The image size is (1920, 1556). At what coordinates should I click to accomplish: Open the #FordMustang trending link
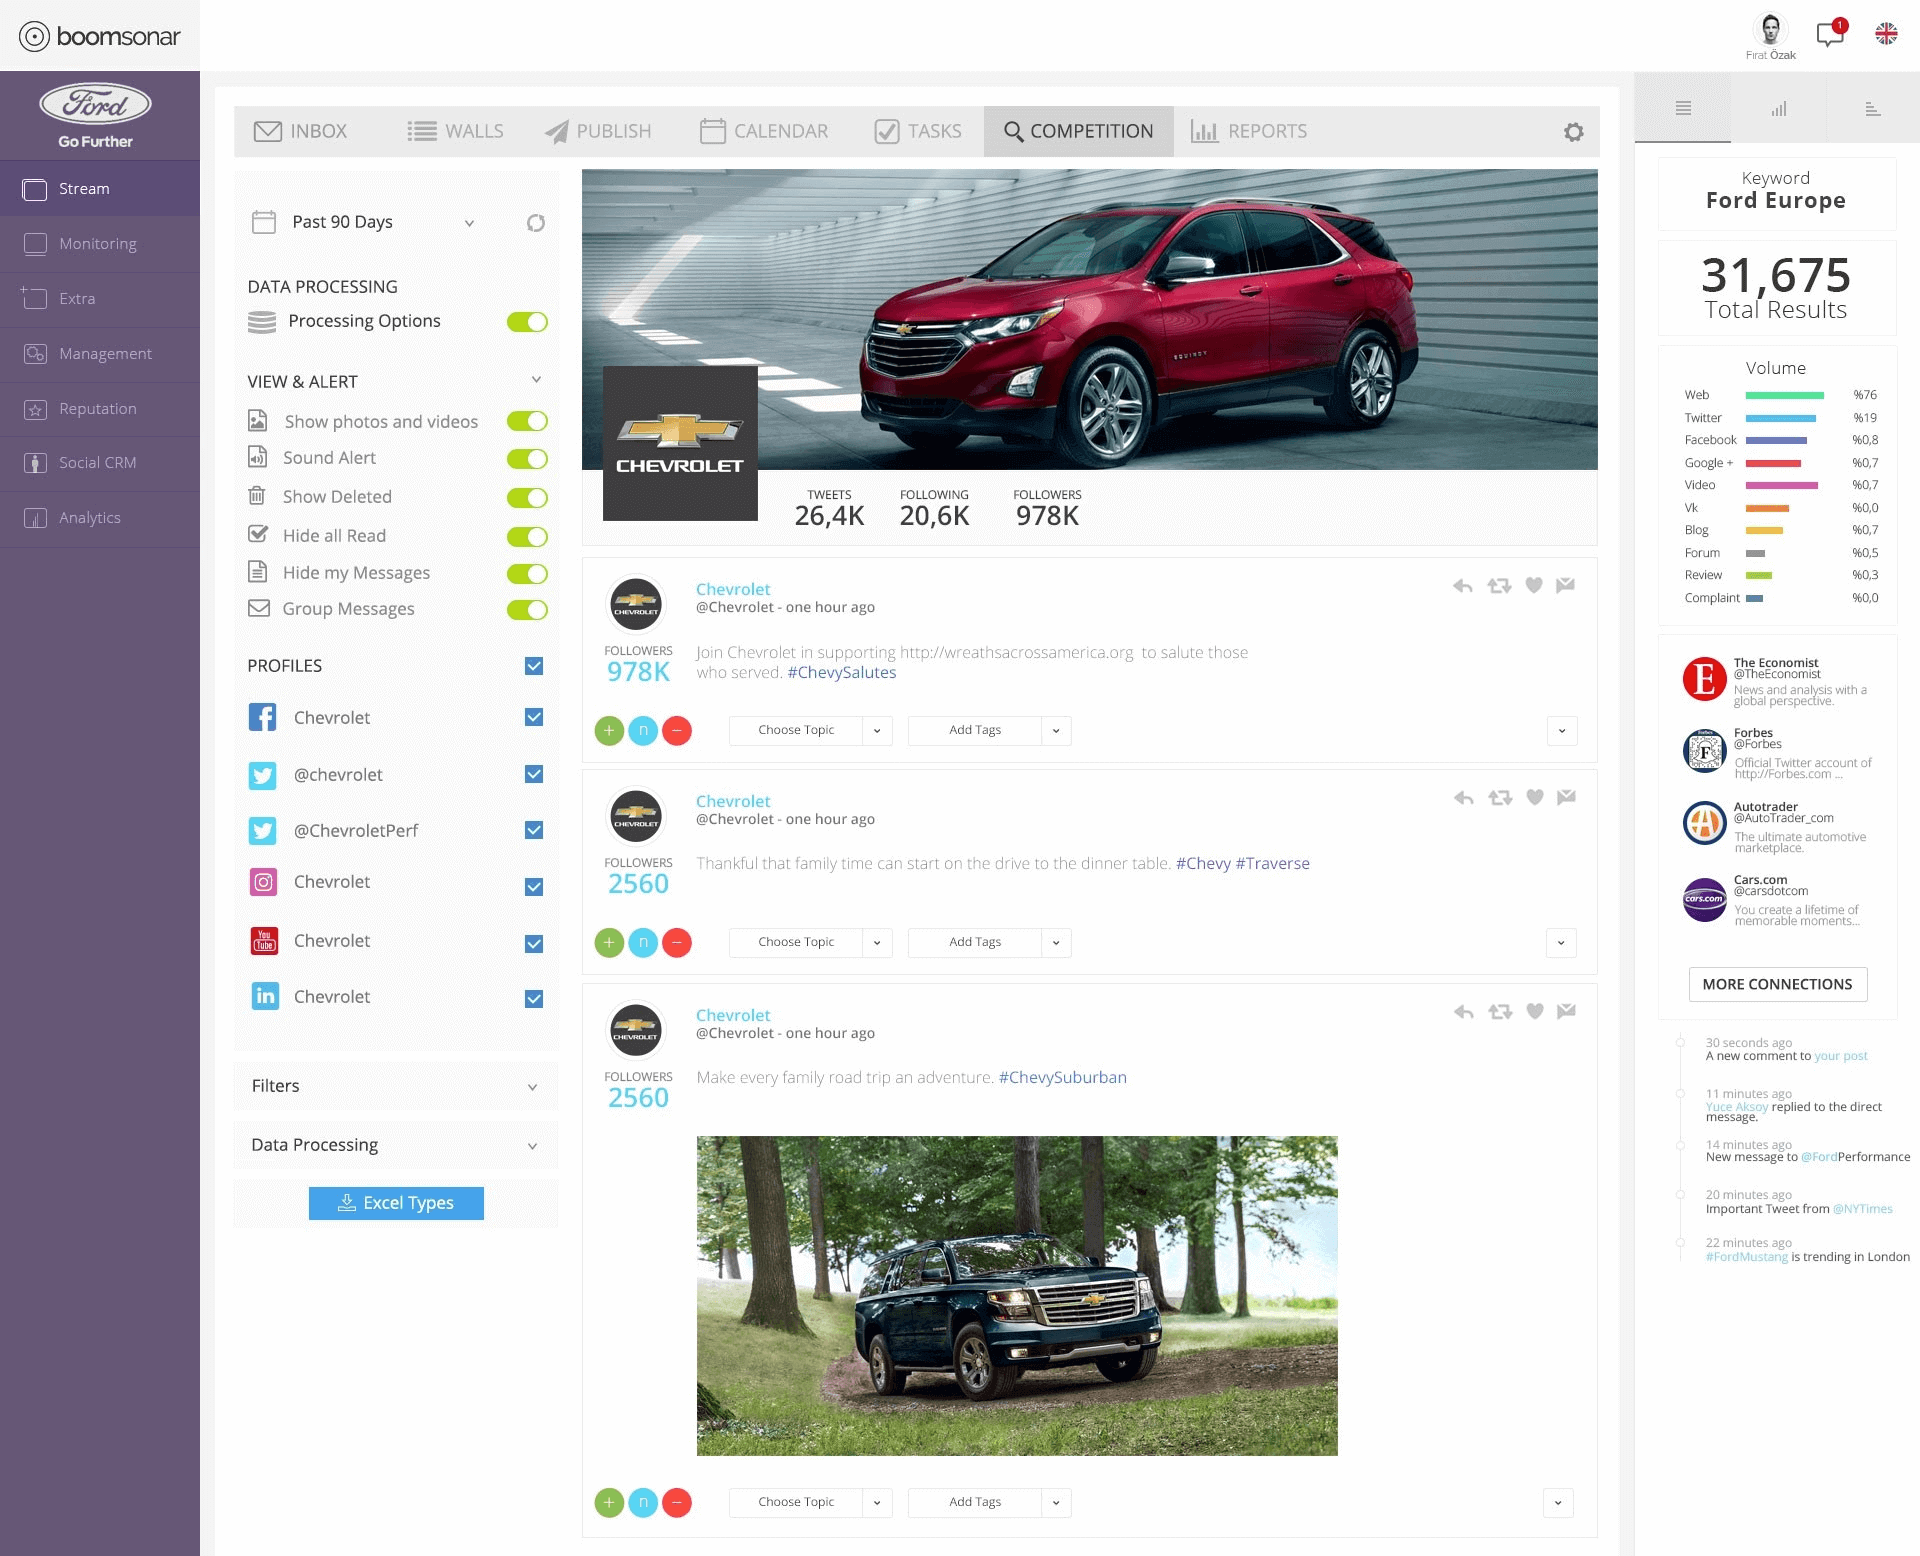click(x=1746, y=1258)
